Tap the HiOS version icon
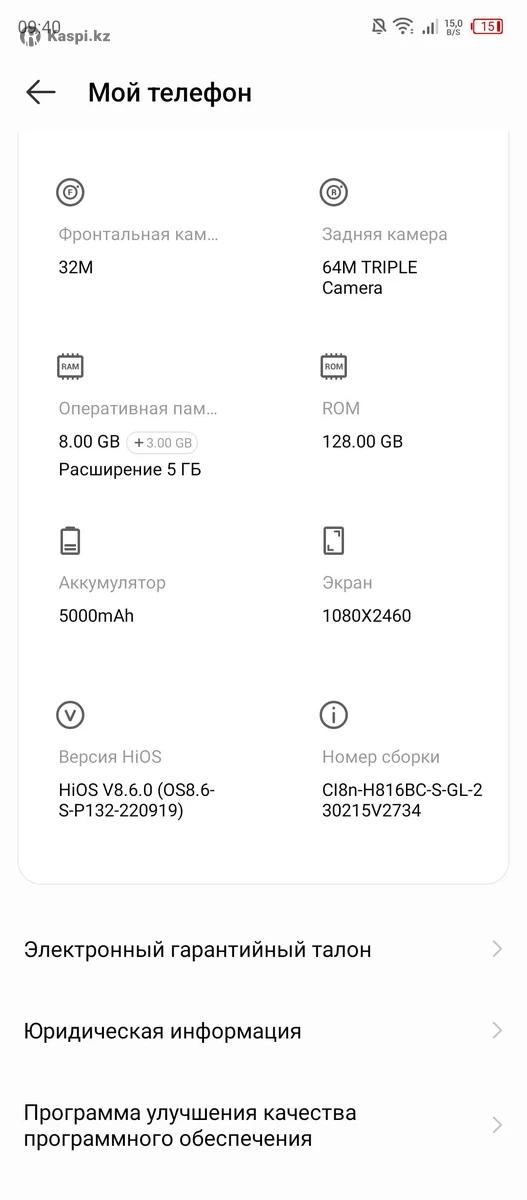This screenshot has width=527, height=1200. coord(70,715)
